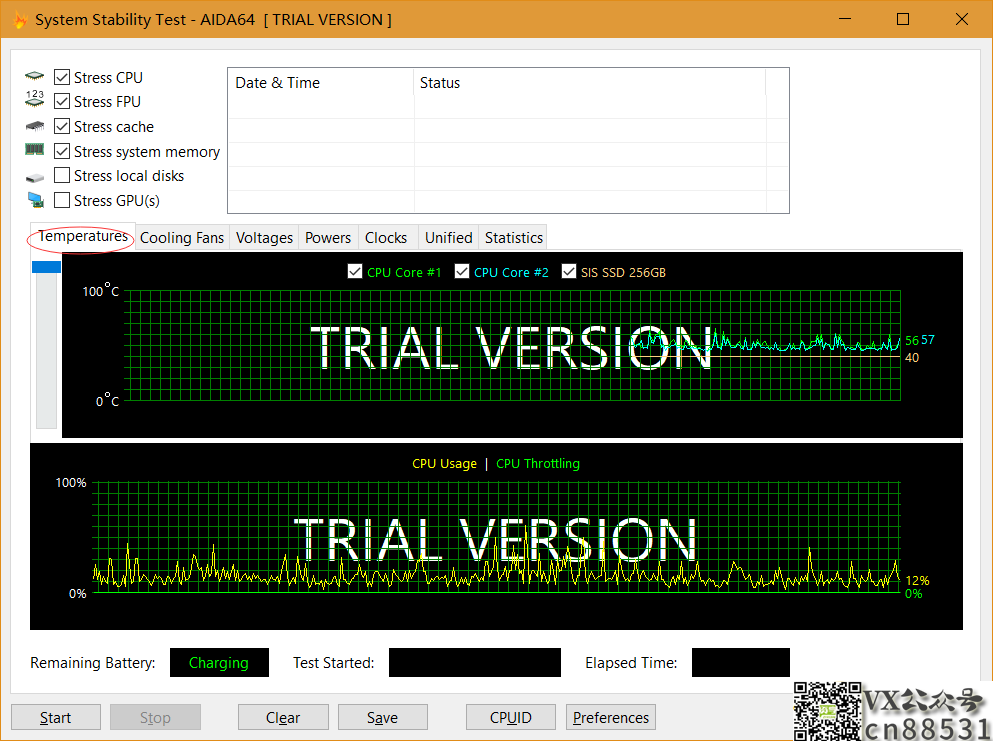
Task: Toggle CPU Core #1 graph checkbox
Action: (355, 272)
